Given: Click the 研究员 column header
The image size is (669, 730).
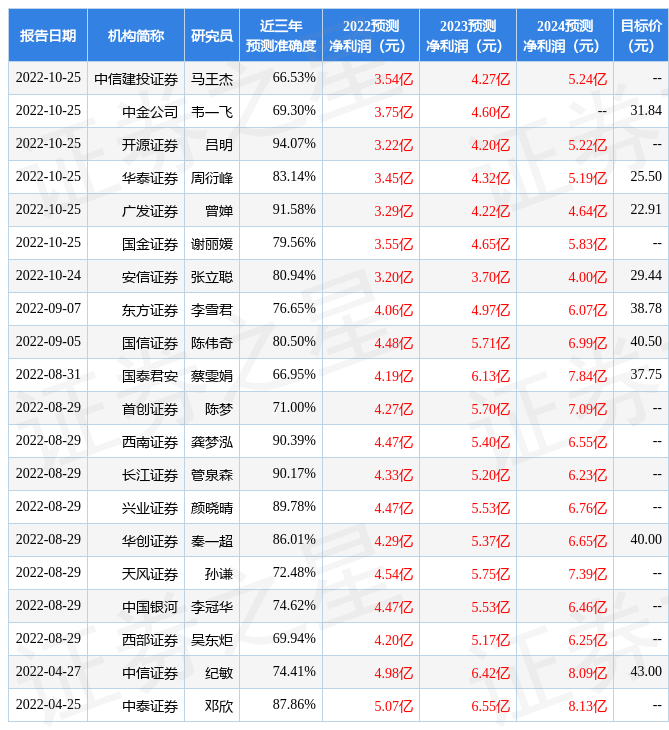Looking at the screenshot, I should tap(212, 35).
